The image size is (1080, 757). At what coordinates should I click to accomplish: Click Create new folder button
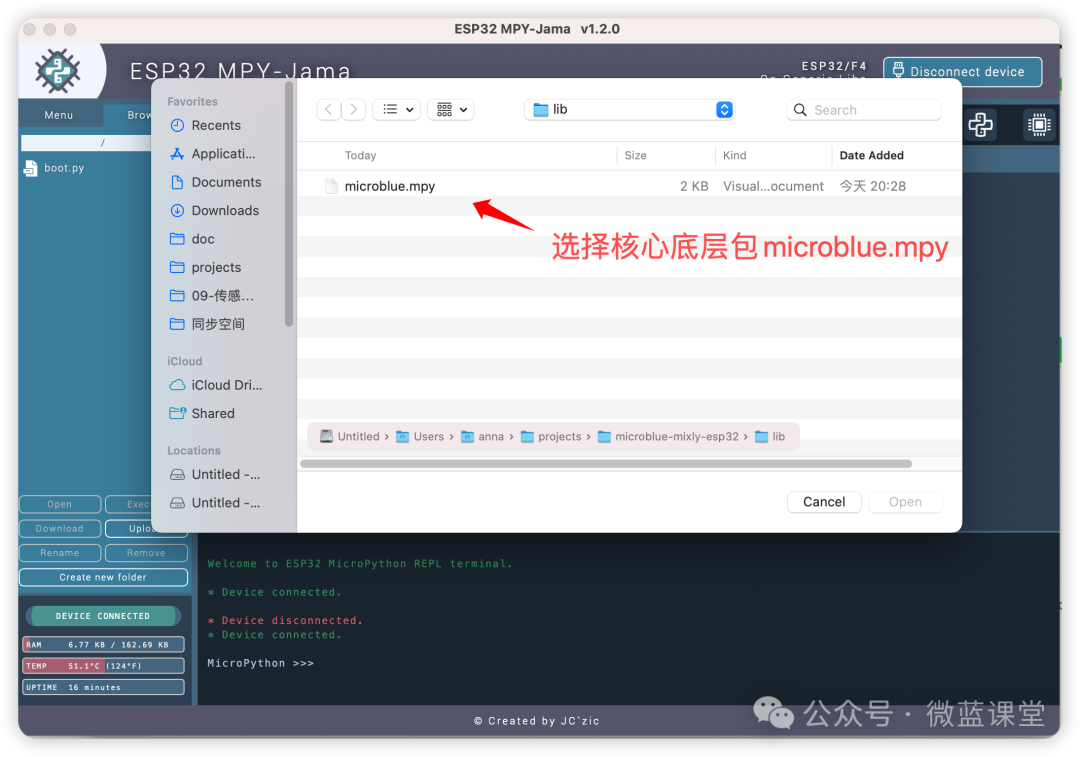click(x=103, y=577)
